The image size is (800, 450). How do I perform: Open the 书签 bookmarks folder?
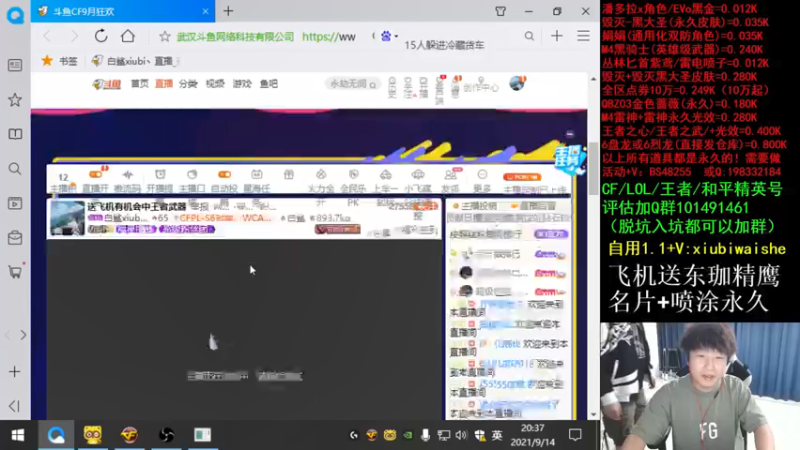point(60,61)
